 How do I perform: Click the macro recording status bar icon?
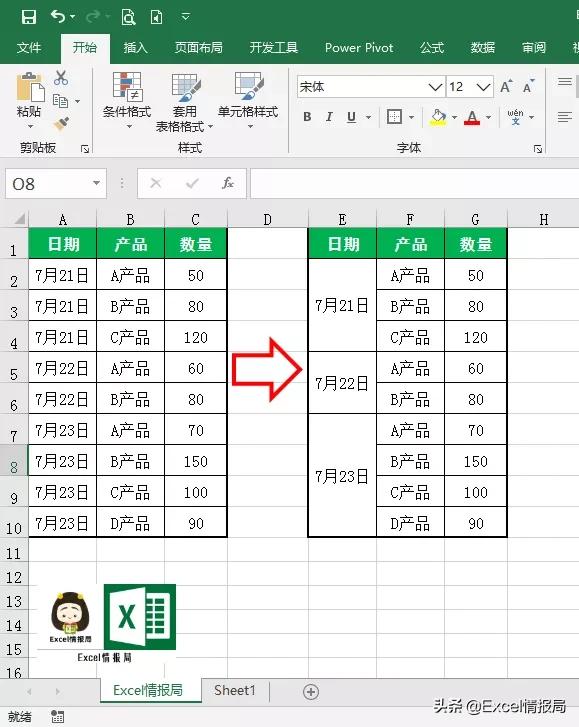tap(57, 716)
